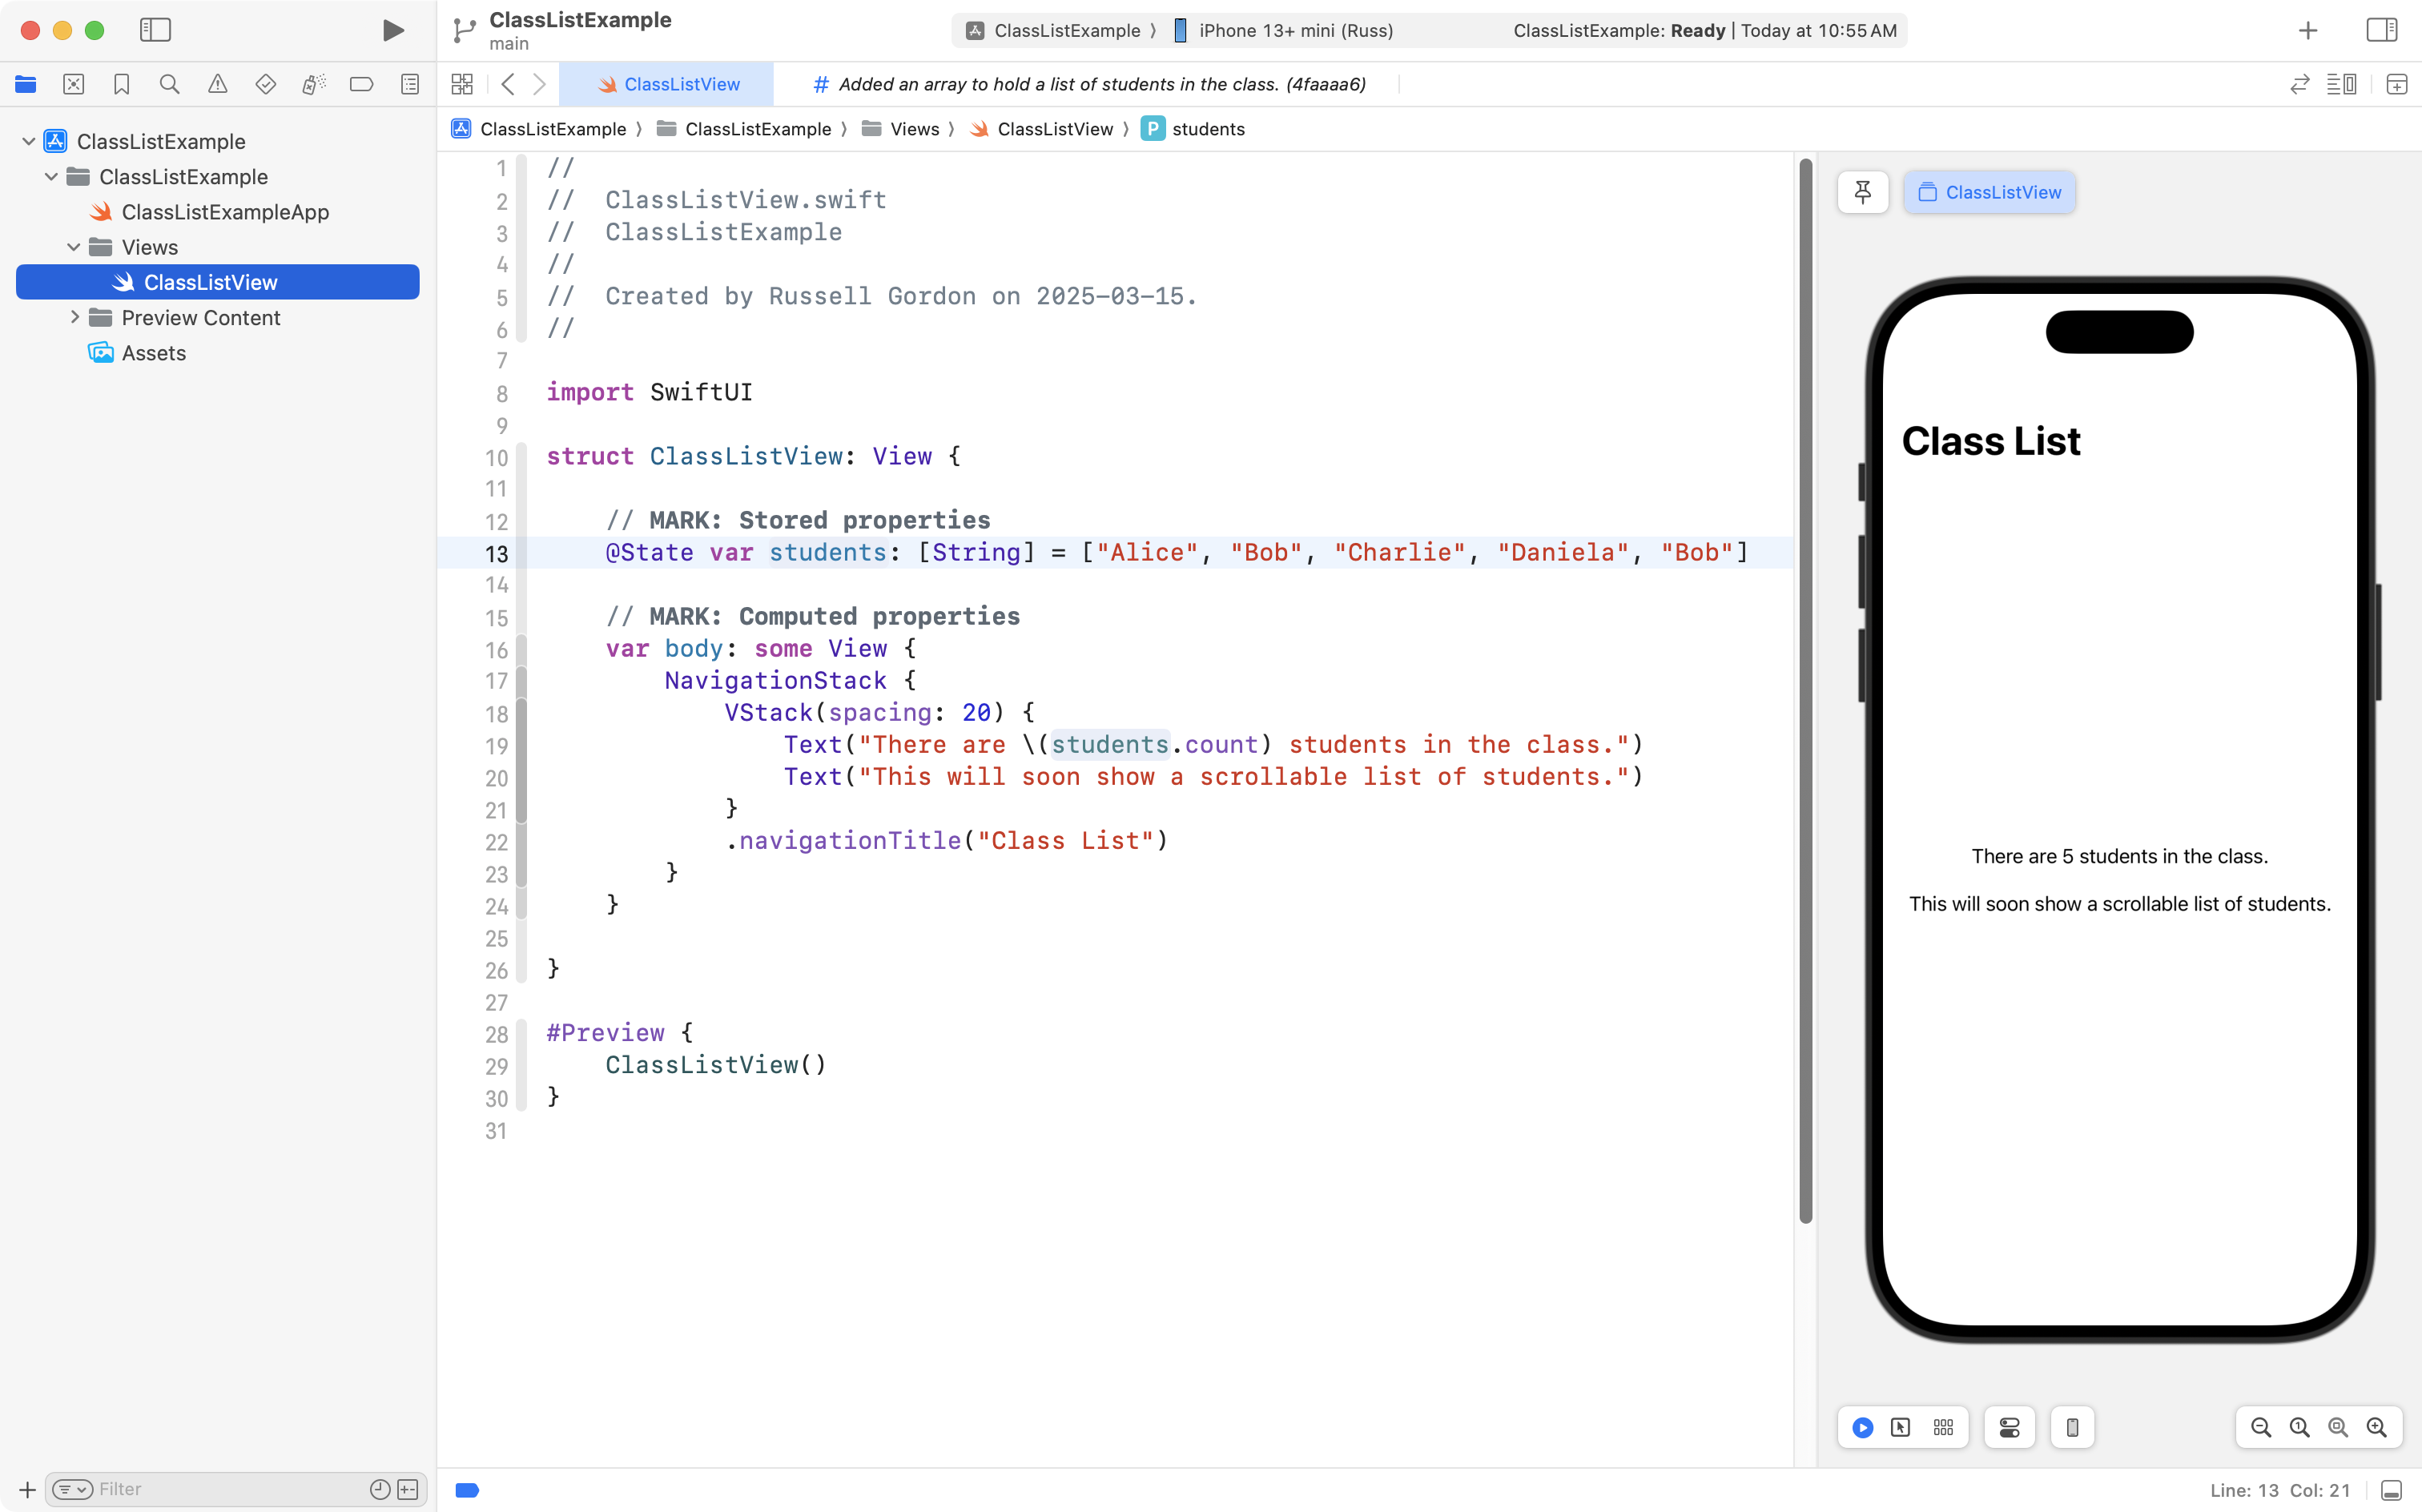Viewport: 2422px width, 1512px height.
Task: Open the iPhone 13+ mini destination selector
Action: click(x=1295, y=30)
